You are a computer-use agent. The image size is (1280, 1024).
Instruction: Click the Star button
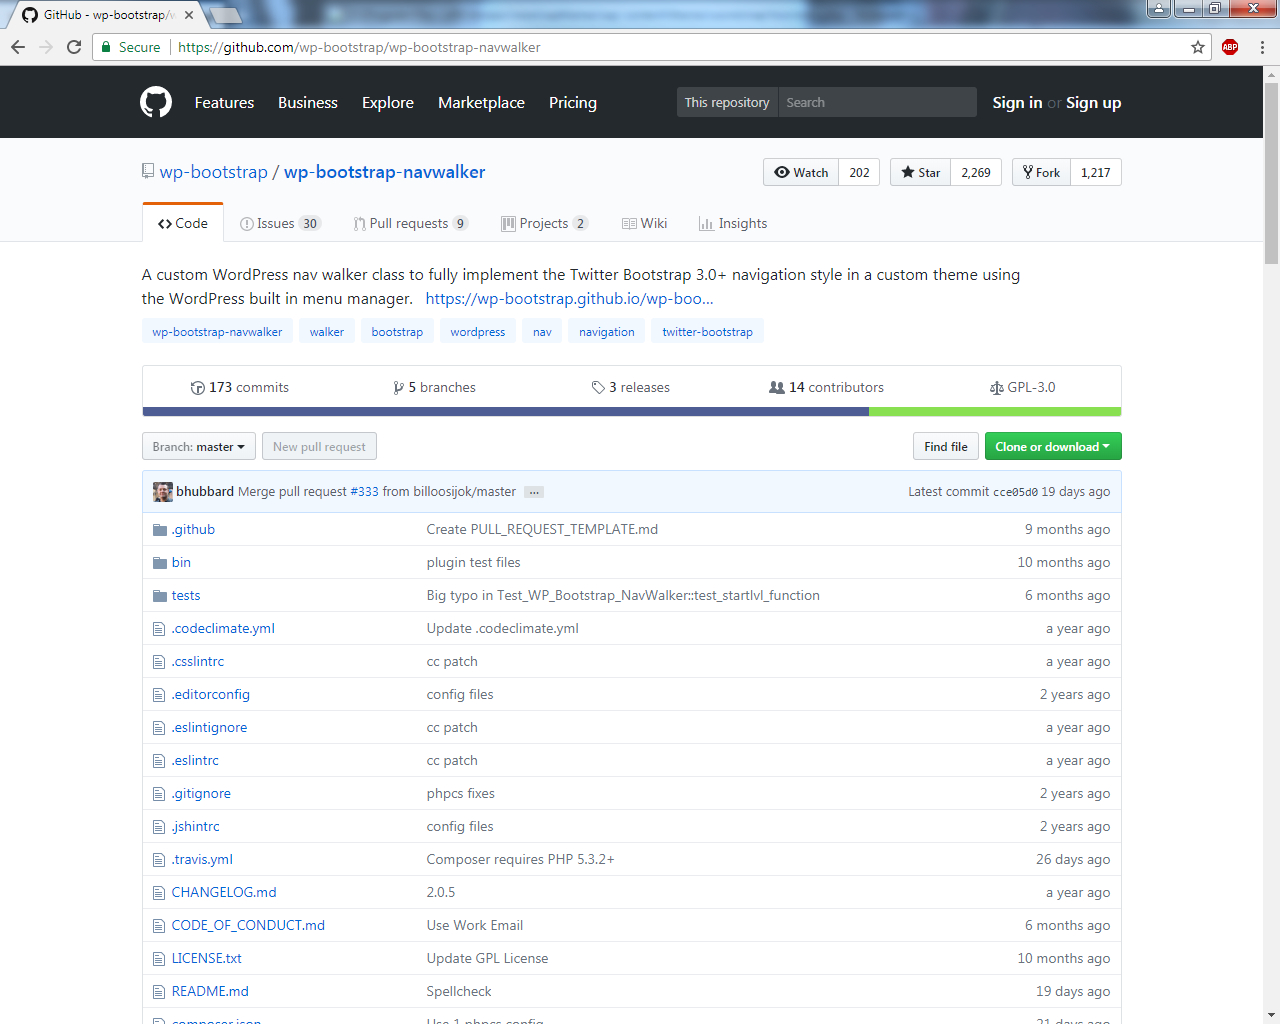point(920,172)
